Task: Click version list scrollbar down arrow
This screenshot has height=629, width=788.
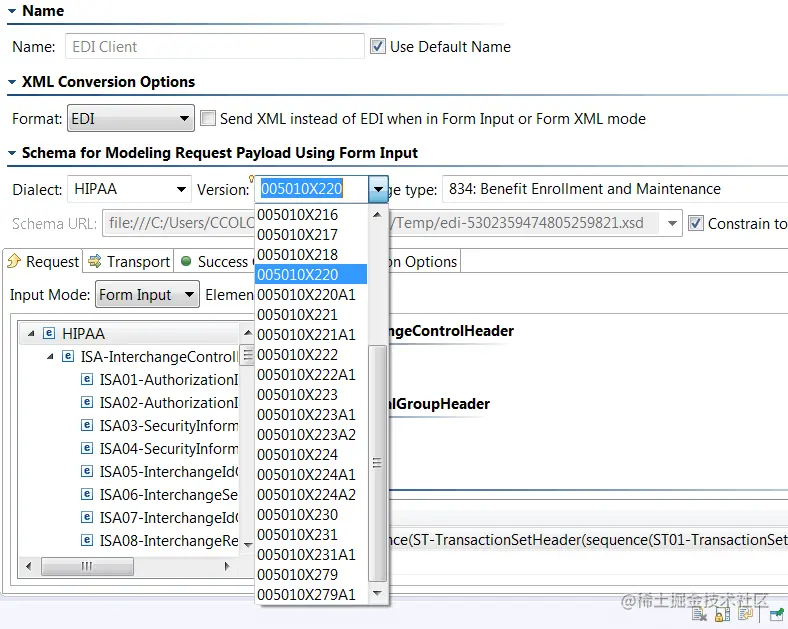Action: (377, 593)
